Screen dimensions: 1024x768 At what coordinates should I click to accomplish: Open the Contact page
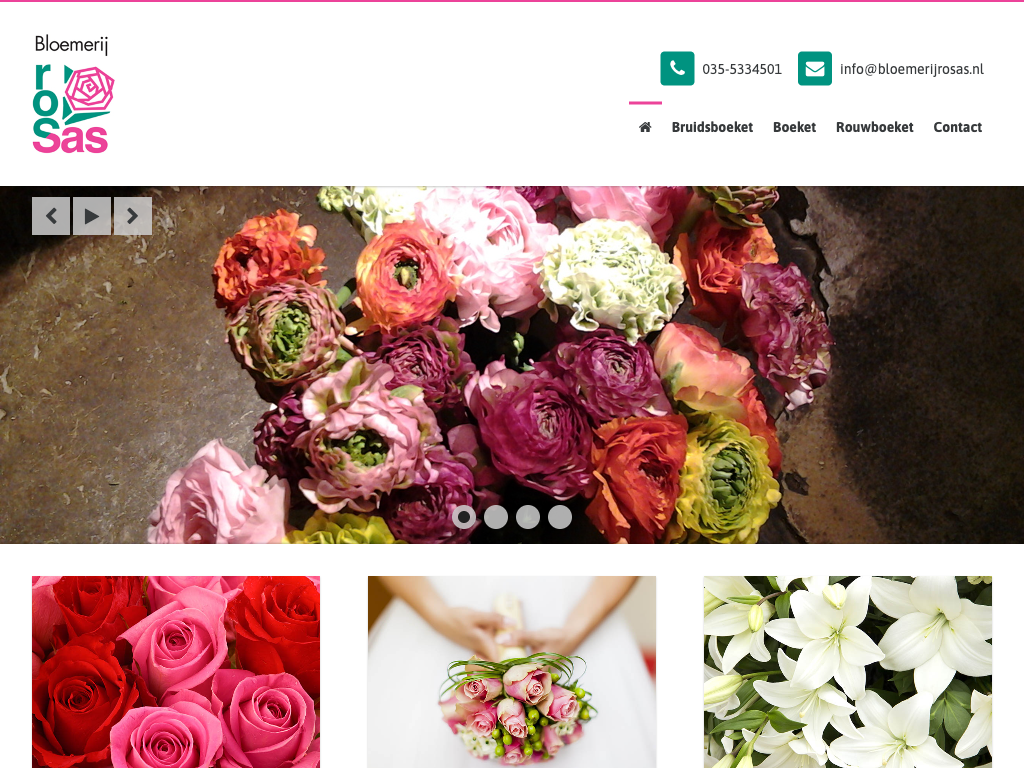point(957,127)
